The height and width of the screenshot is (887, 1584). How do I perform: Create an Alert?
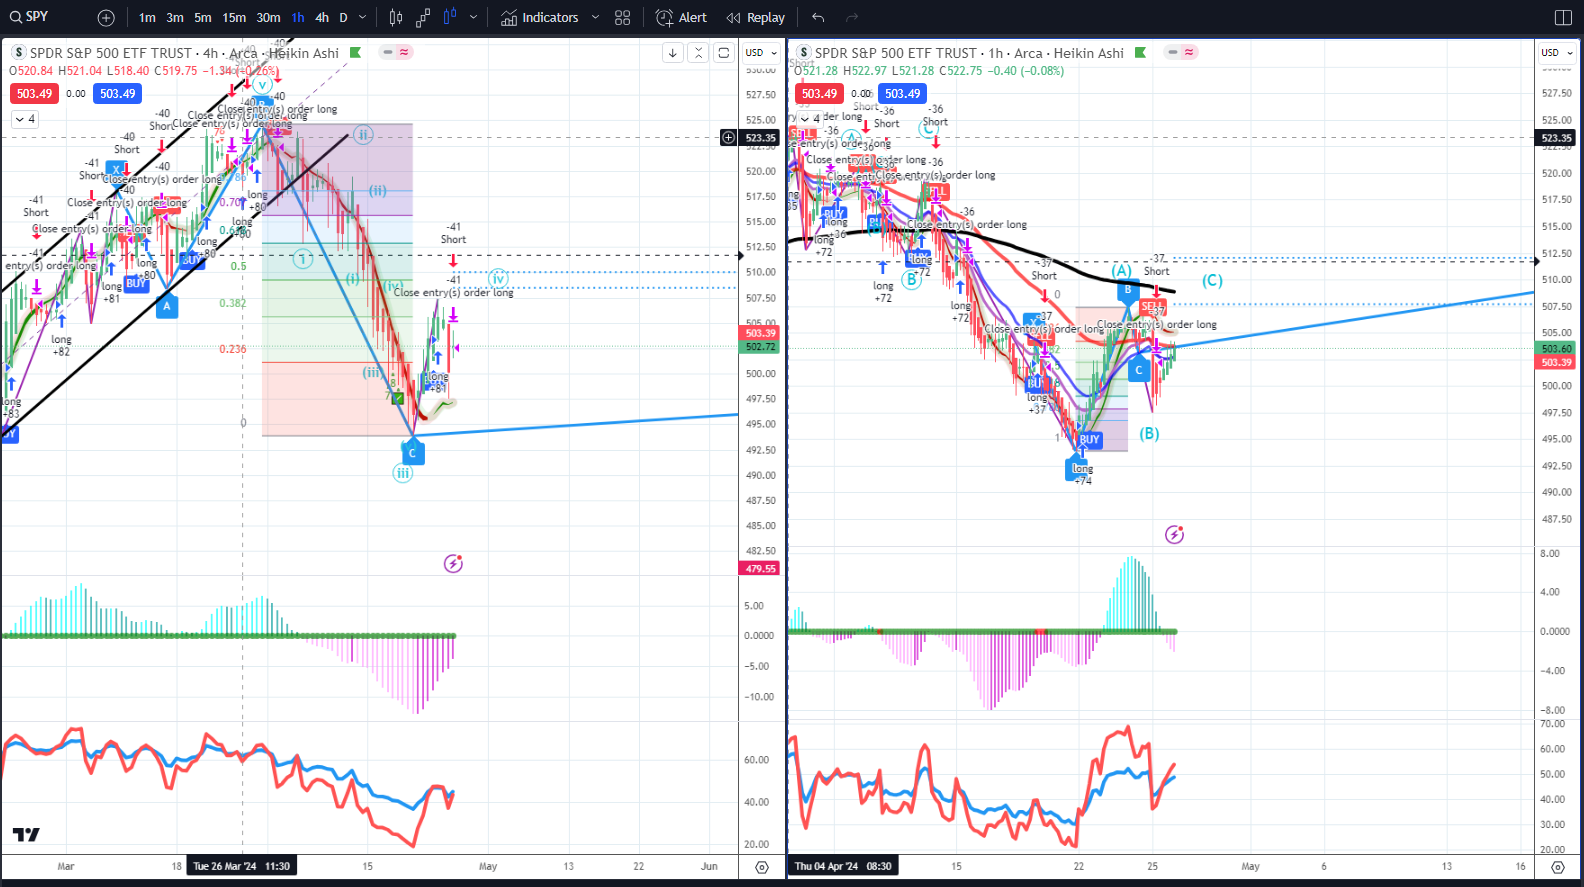[681, 18]
